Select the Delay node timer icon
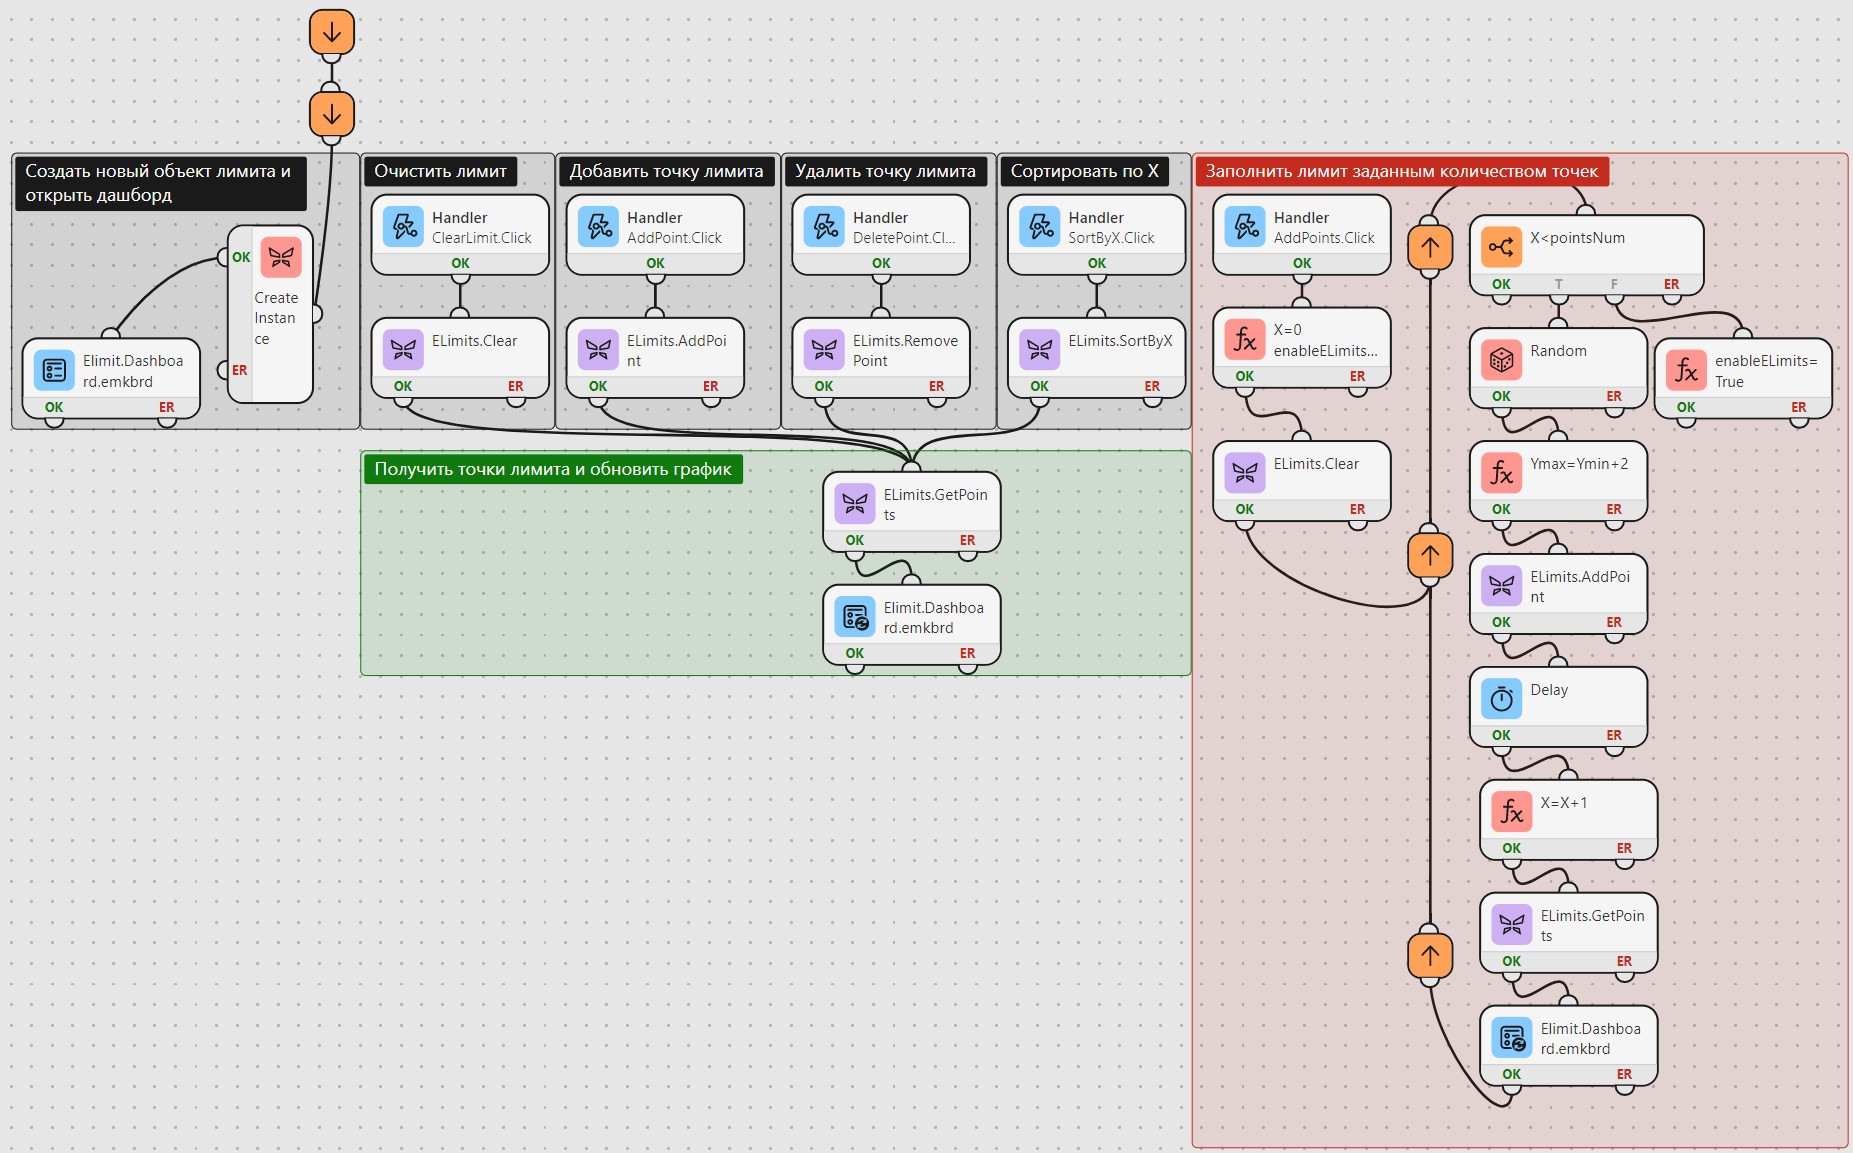The height and width of the screenshot is (1153, 1853). coord(1501,699)
